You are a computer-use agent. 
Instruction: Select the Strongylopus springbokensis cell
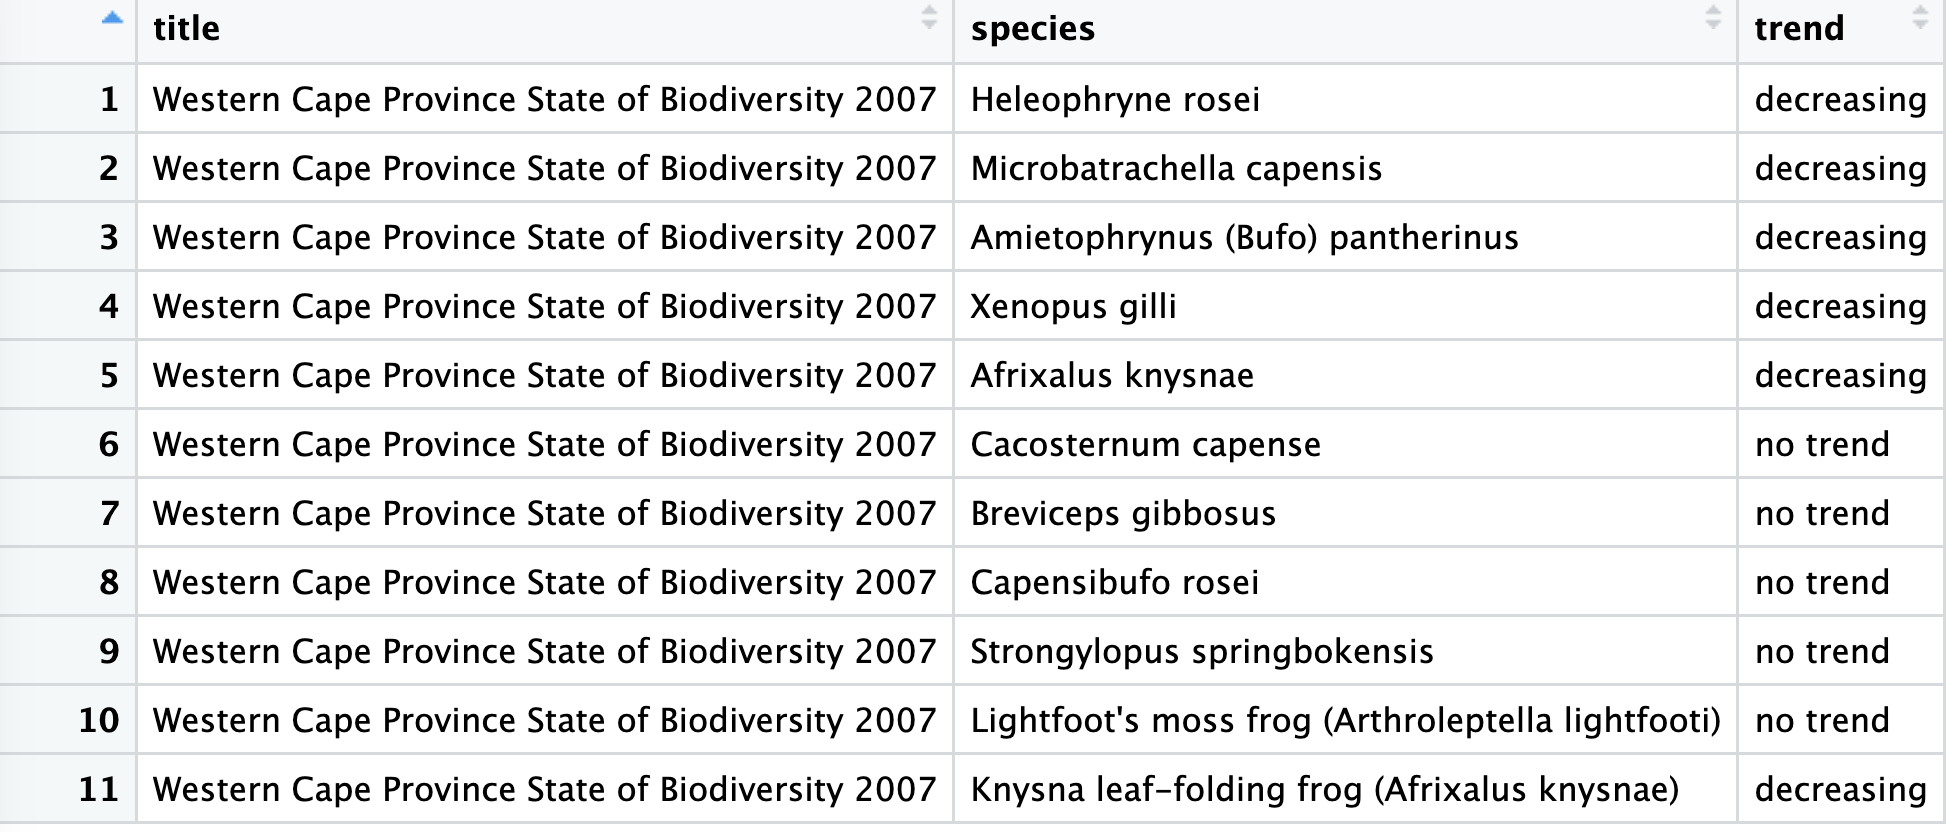[x=1202, y=651]
